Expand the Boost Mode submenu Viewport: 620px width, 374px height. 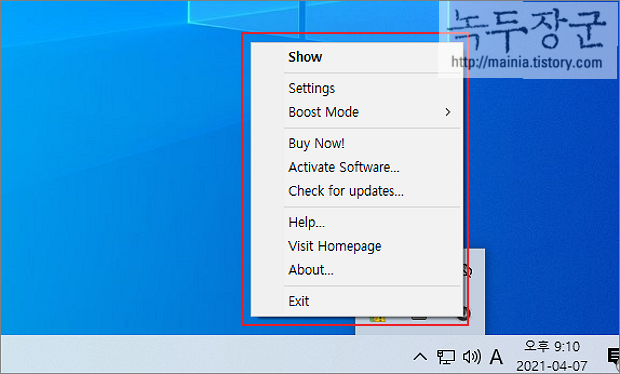(357, 112)
